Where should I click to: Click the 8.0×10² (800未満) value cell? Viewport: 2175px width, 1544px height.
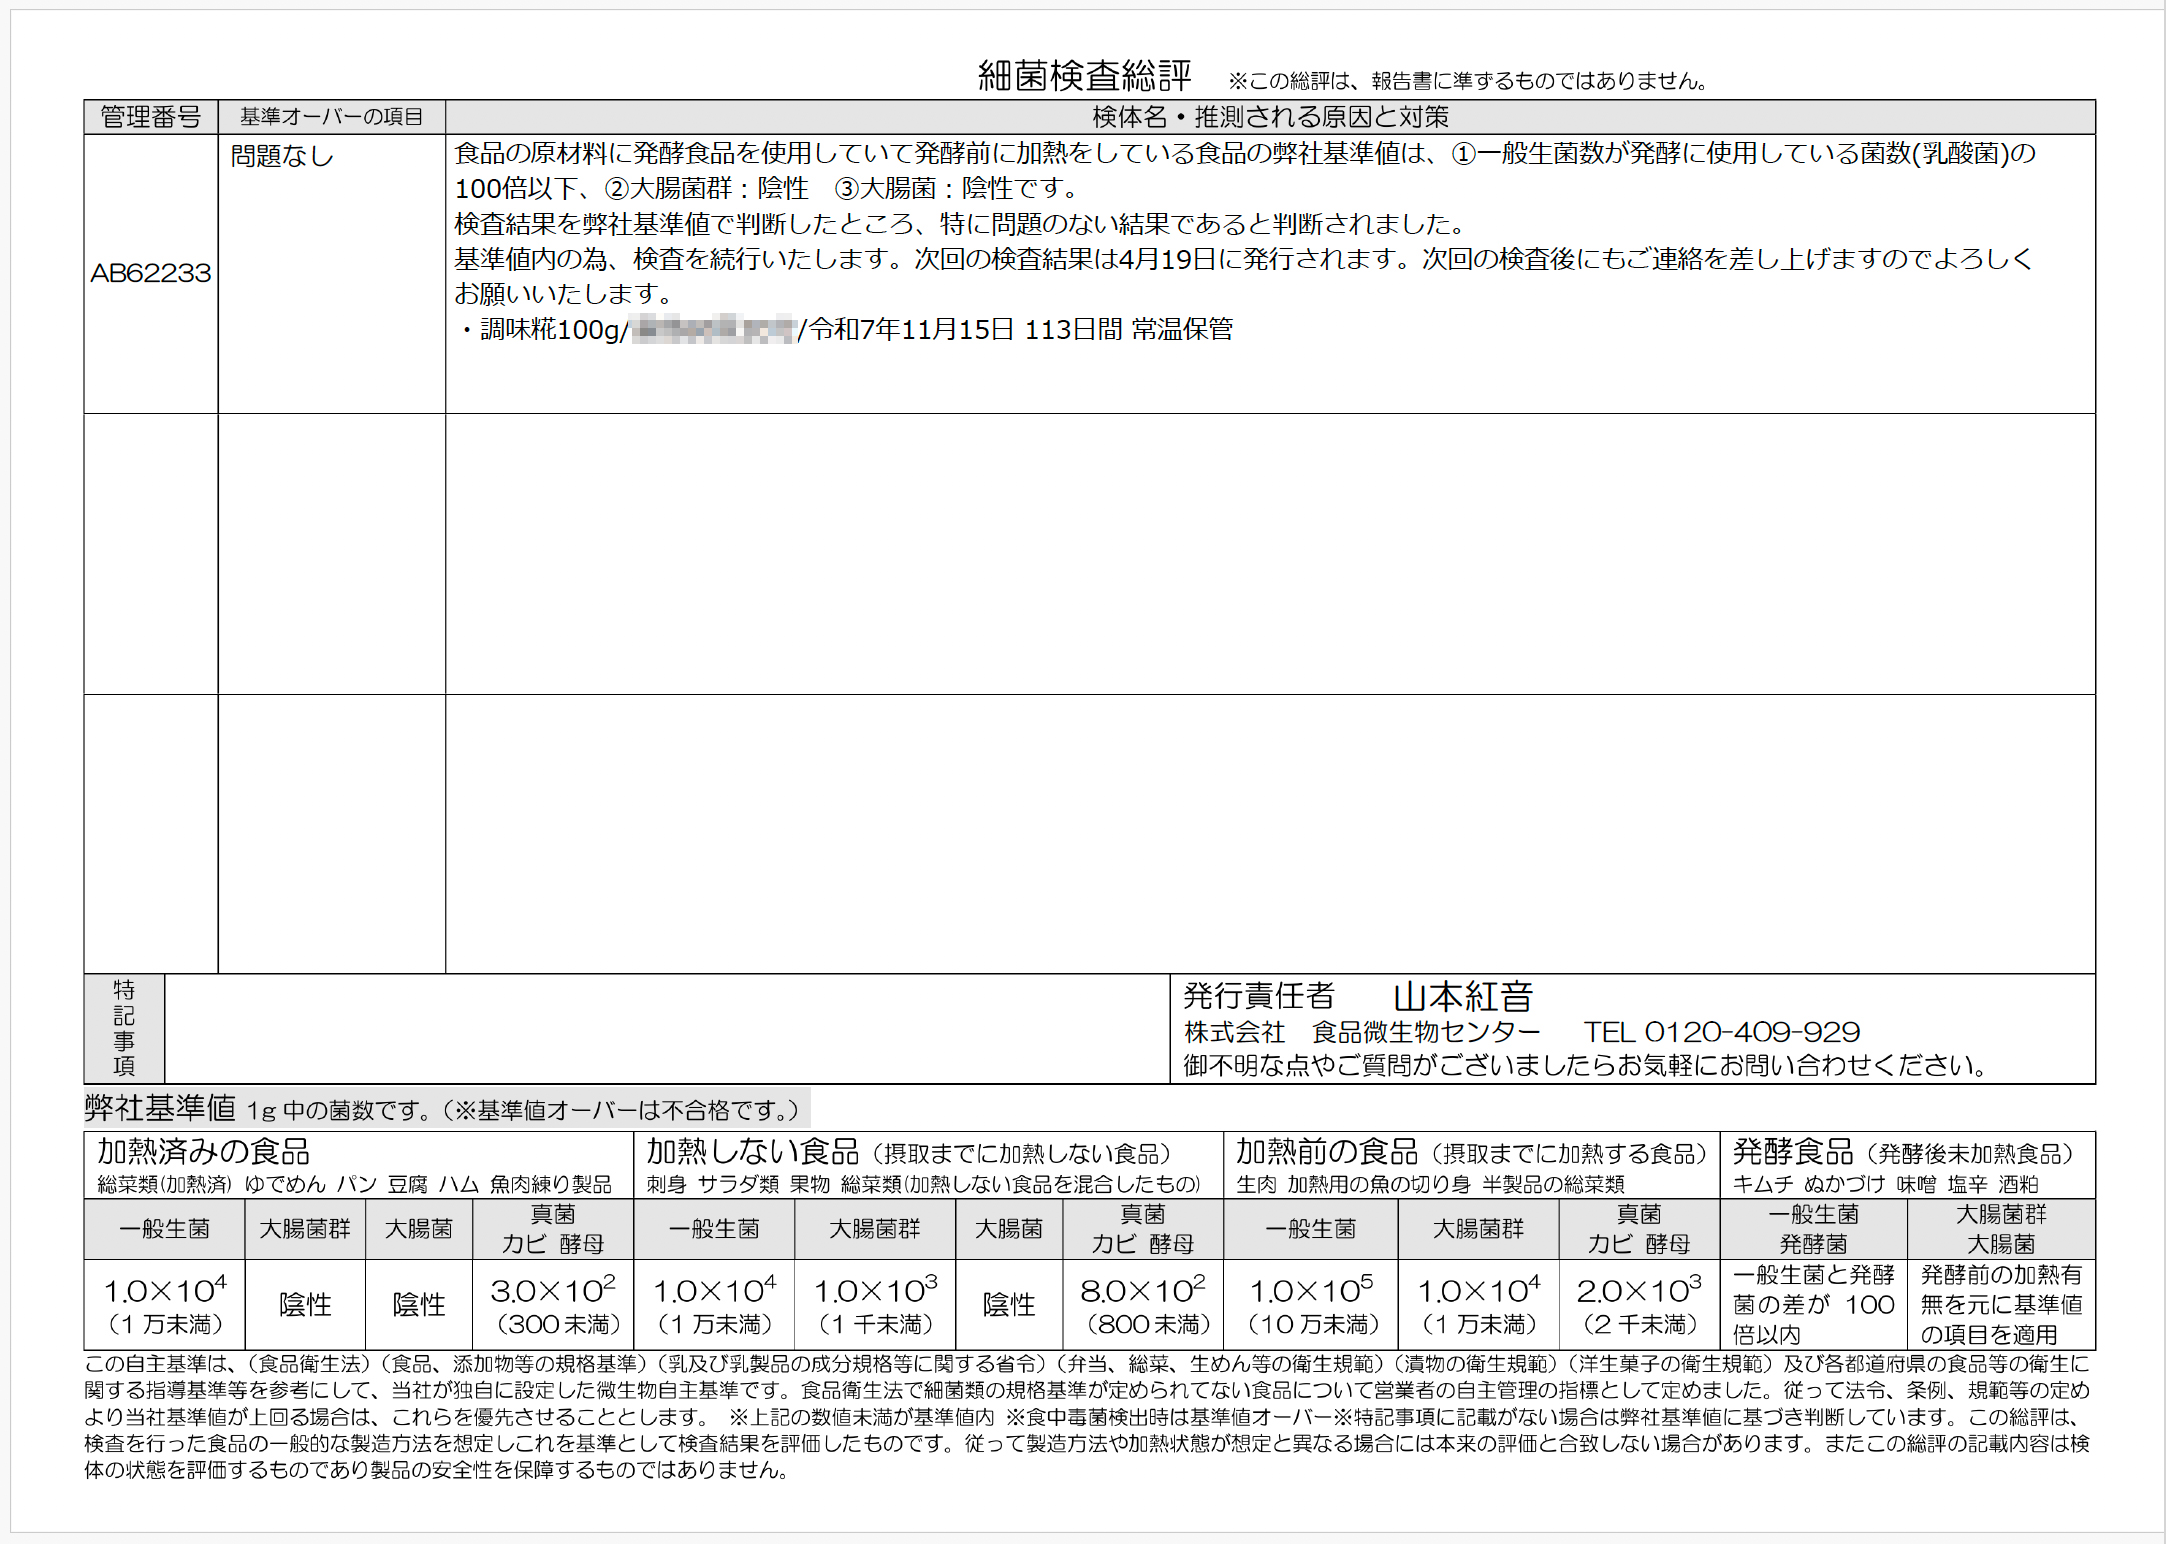click(1143, 1305)
